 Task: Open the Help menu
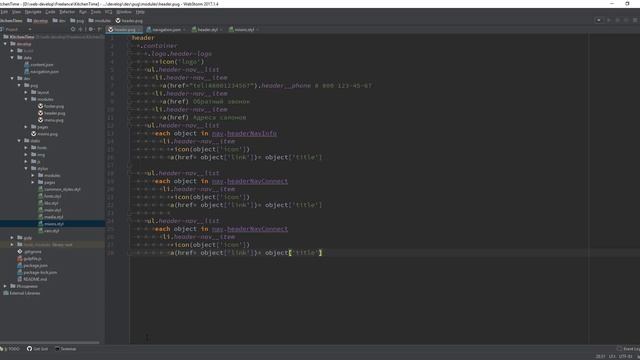pos(140,12)
